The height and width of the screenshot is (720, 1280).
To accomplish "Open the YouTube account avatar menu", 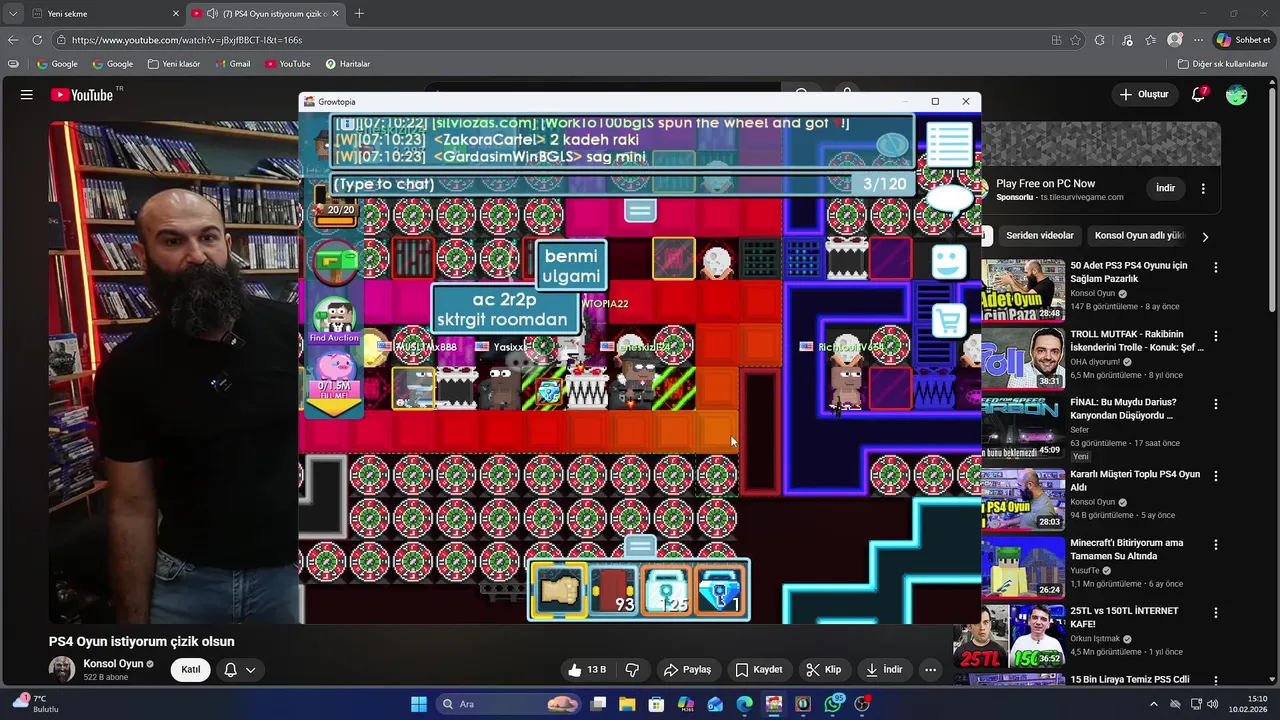I will click(1237, 95).
